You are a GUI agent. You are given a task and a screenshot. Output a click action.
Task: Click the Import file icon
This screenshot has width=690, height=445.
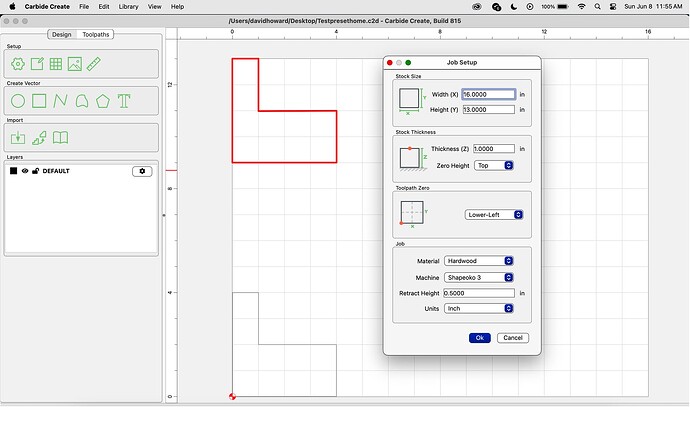point(18,138)
